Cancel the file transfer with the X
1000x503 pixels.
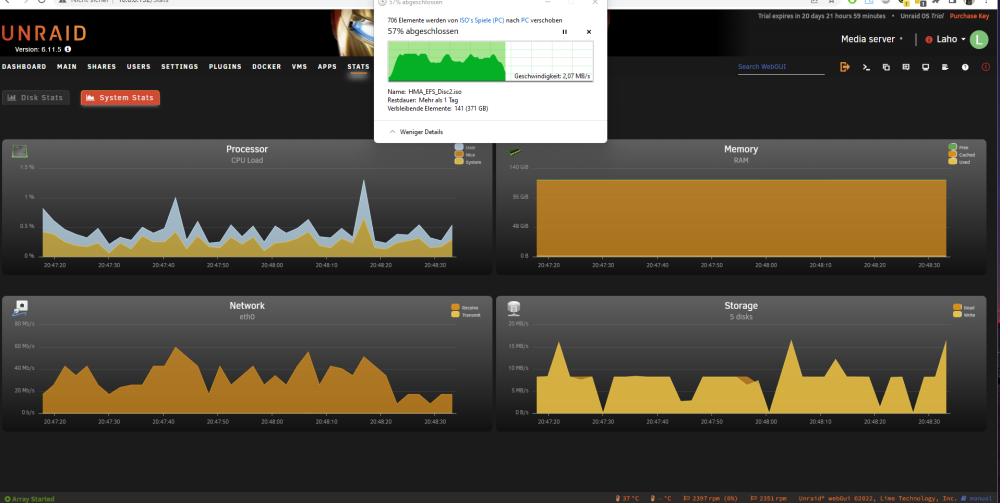click(x=589, y=32)
